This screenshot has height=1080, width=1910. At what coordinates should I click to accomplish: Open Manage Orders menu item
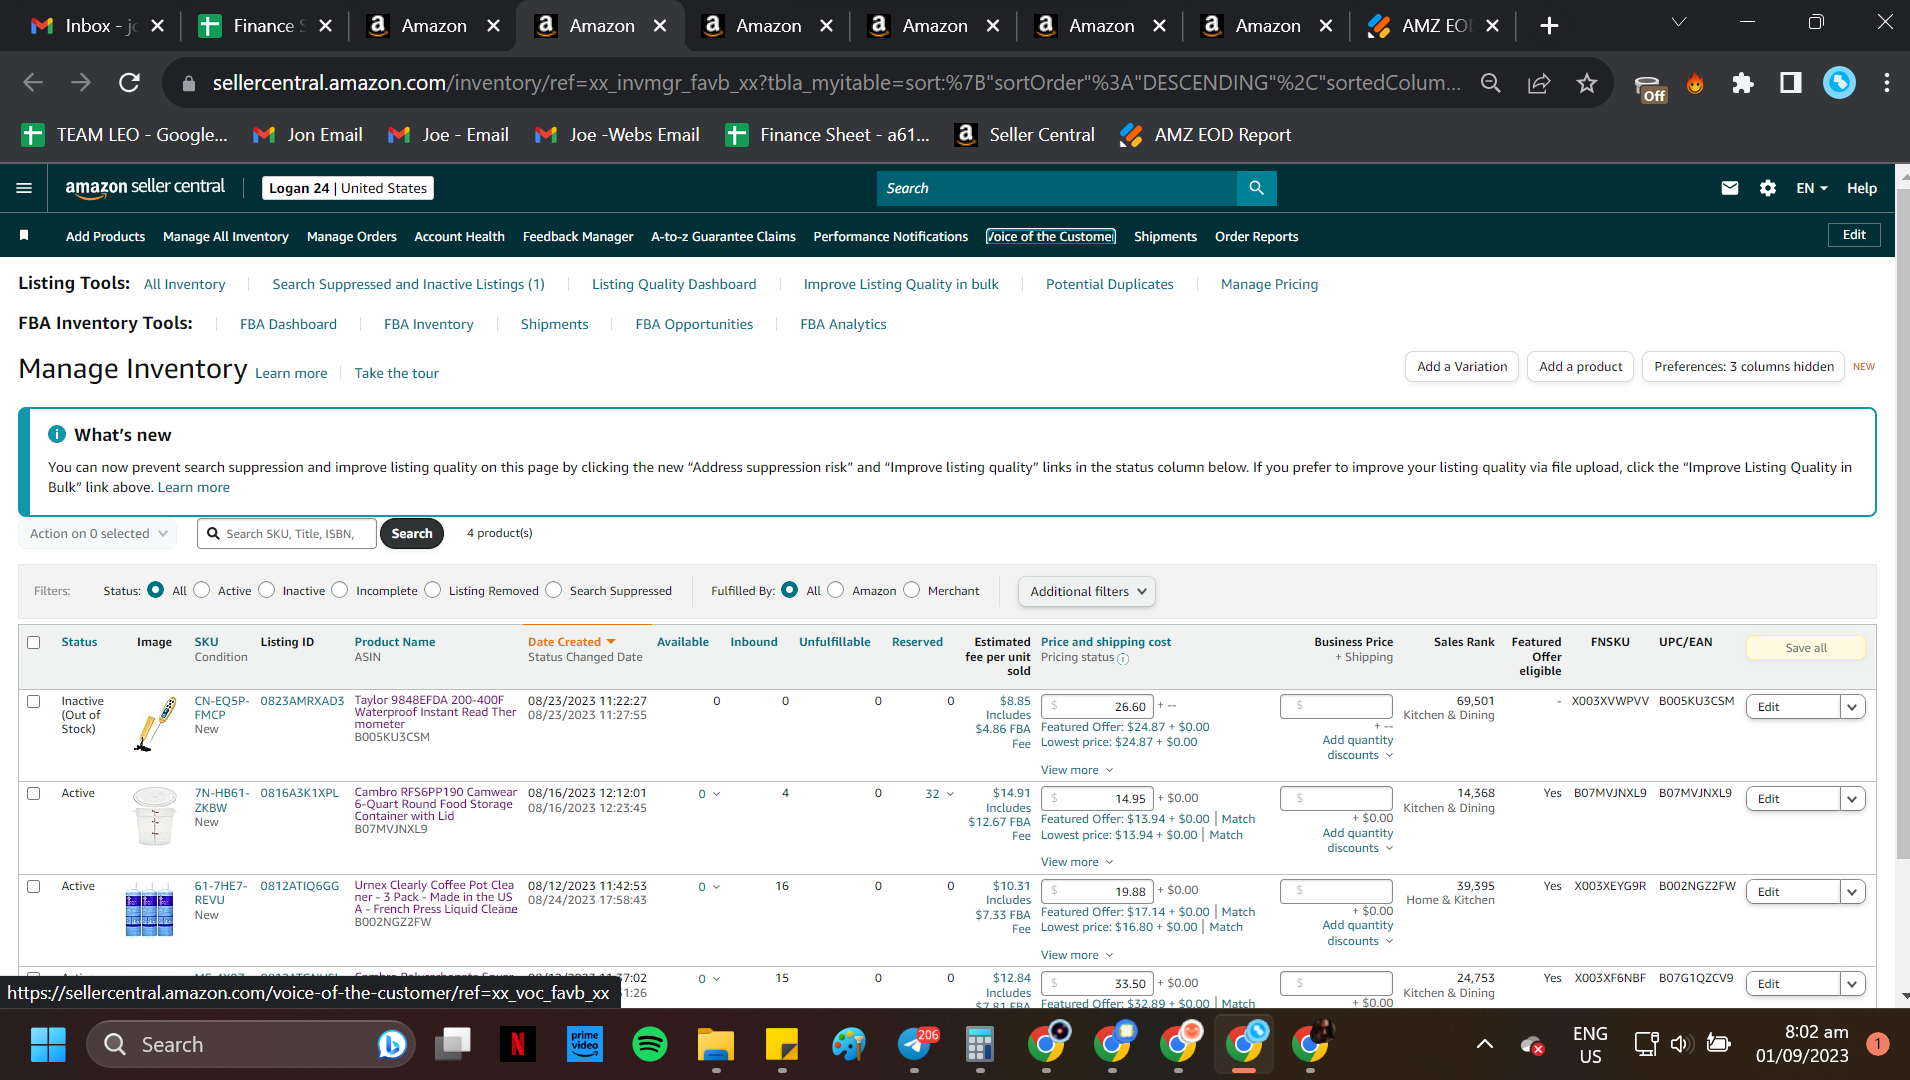(352, 236)
